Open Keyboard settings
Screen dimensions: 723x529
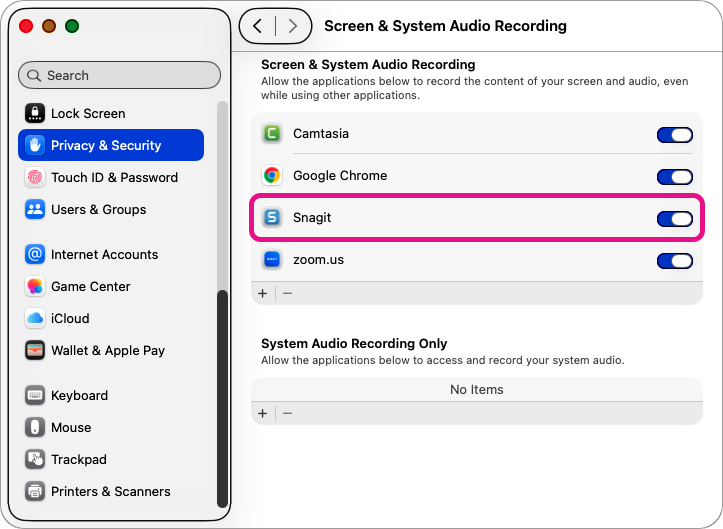click(x=111, y=395)
